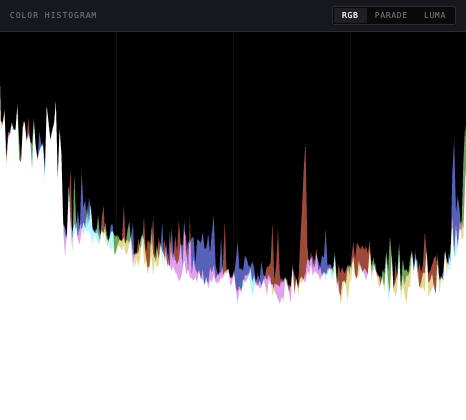Switch histogram to RGB mode
The height and width of the screenshot is (420, 466).
(x=350, y=15)
